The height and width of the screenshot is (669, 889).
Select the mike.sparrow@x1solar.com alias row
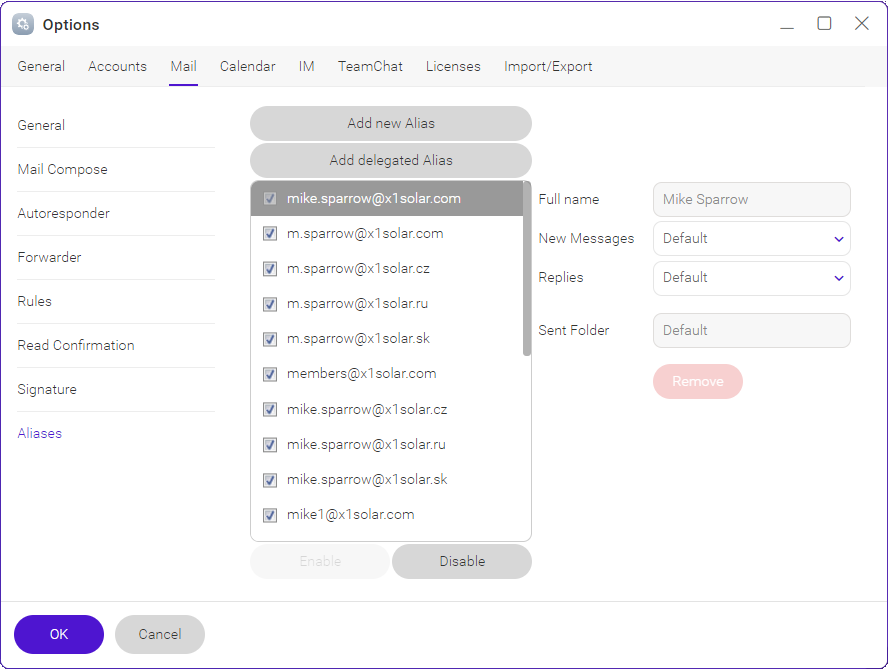(x=387, y=198)
